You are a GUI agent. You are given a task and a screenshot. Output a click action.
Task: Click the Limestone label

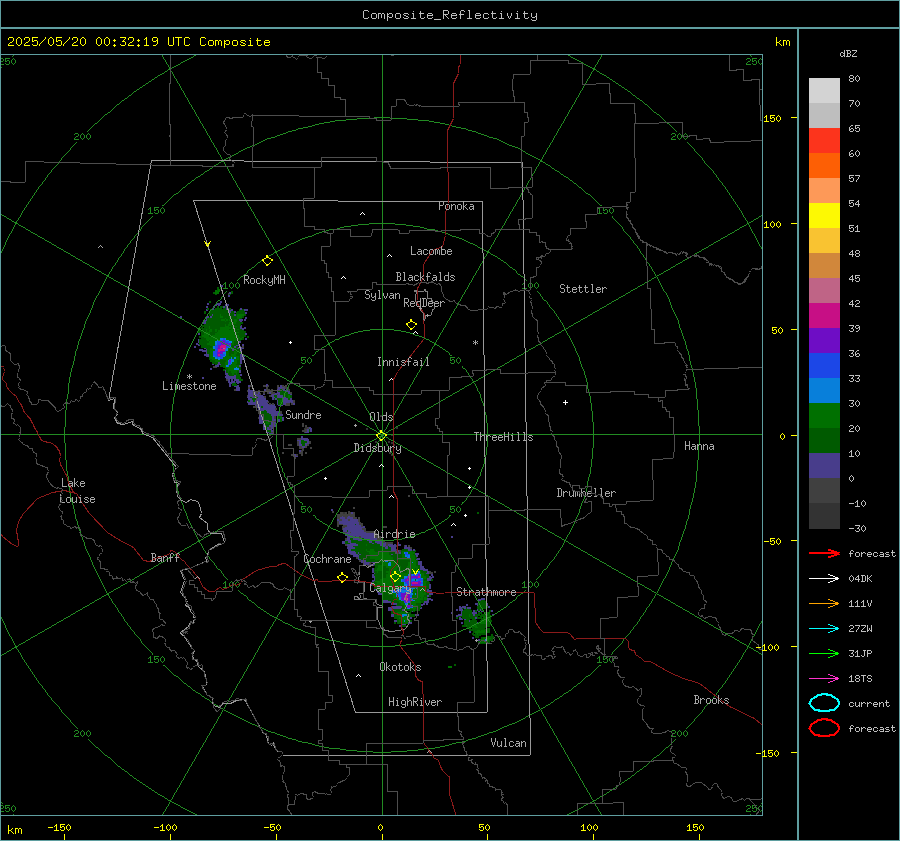189,386
